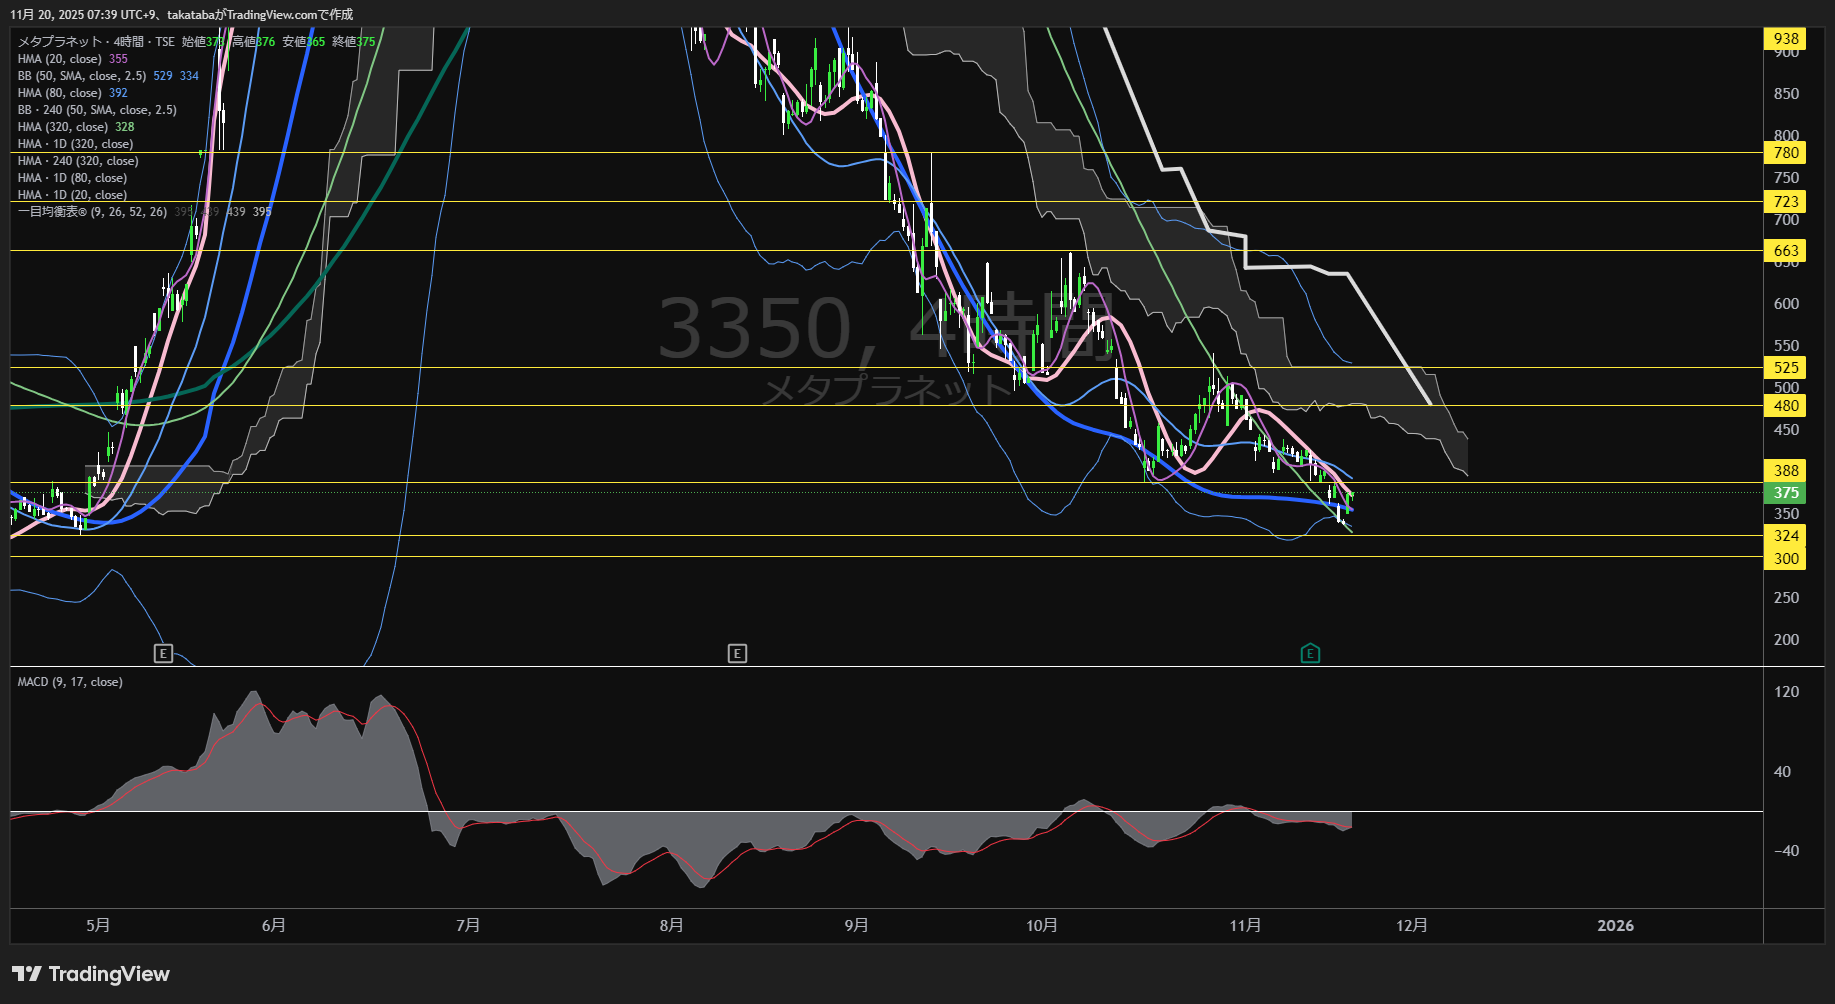The height and width of the screenshot is (1004, 1835).
Task: Click the symbol title メタプラネット 4時間 TSE
Action: click(95, 42)
